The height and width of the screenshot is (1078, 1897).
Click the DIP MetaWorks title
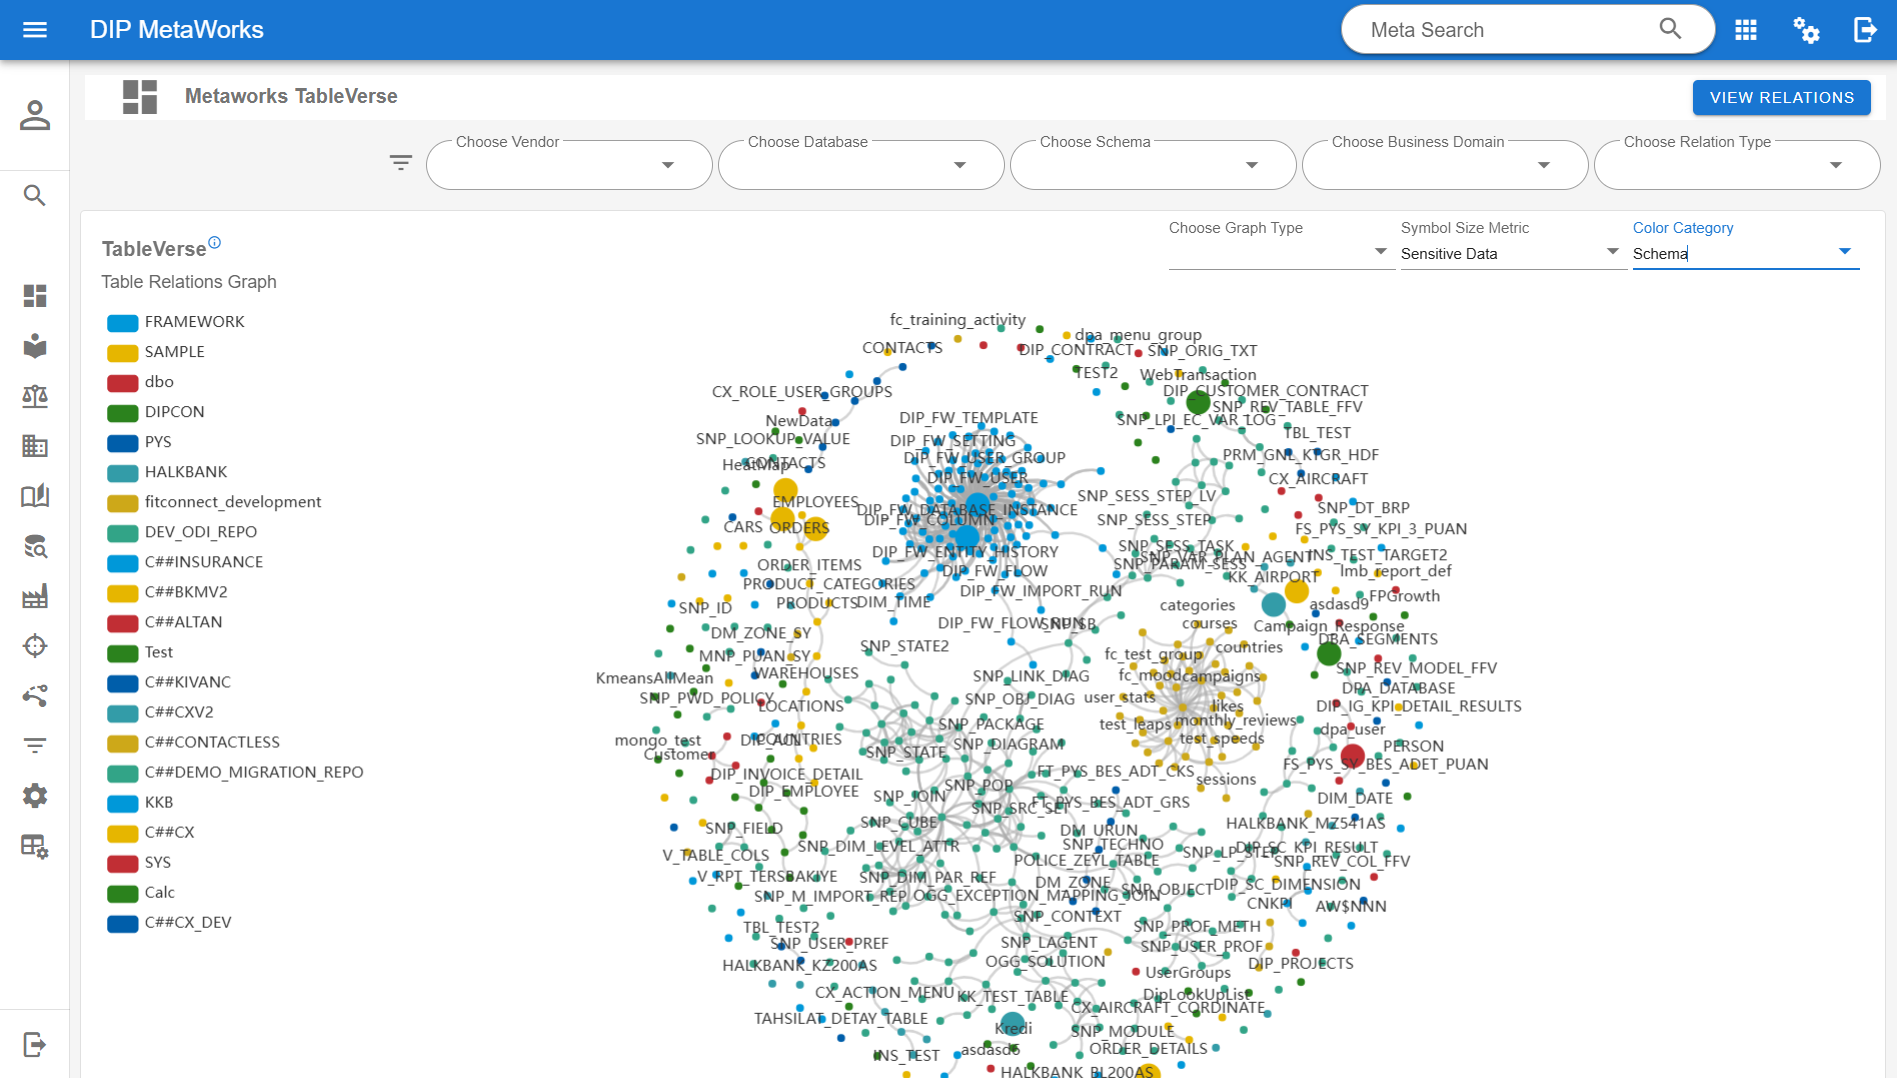(177, 30)
